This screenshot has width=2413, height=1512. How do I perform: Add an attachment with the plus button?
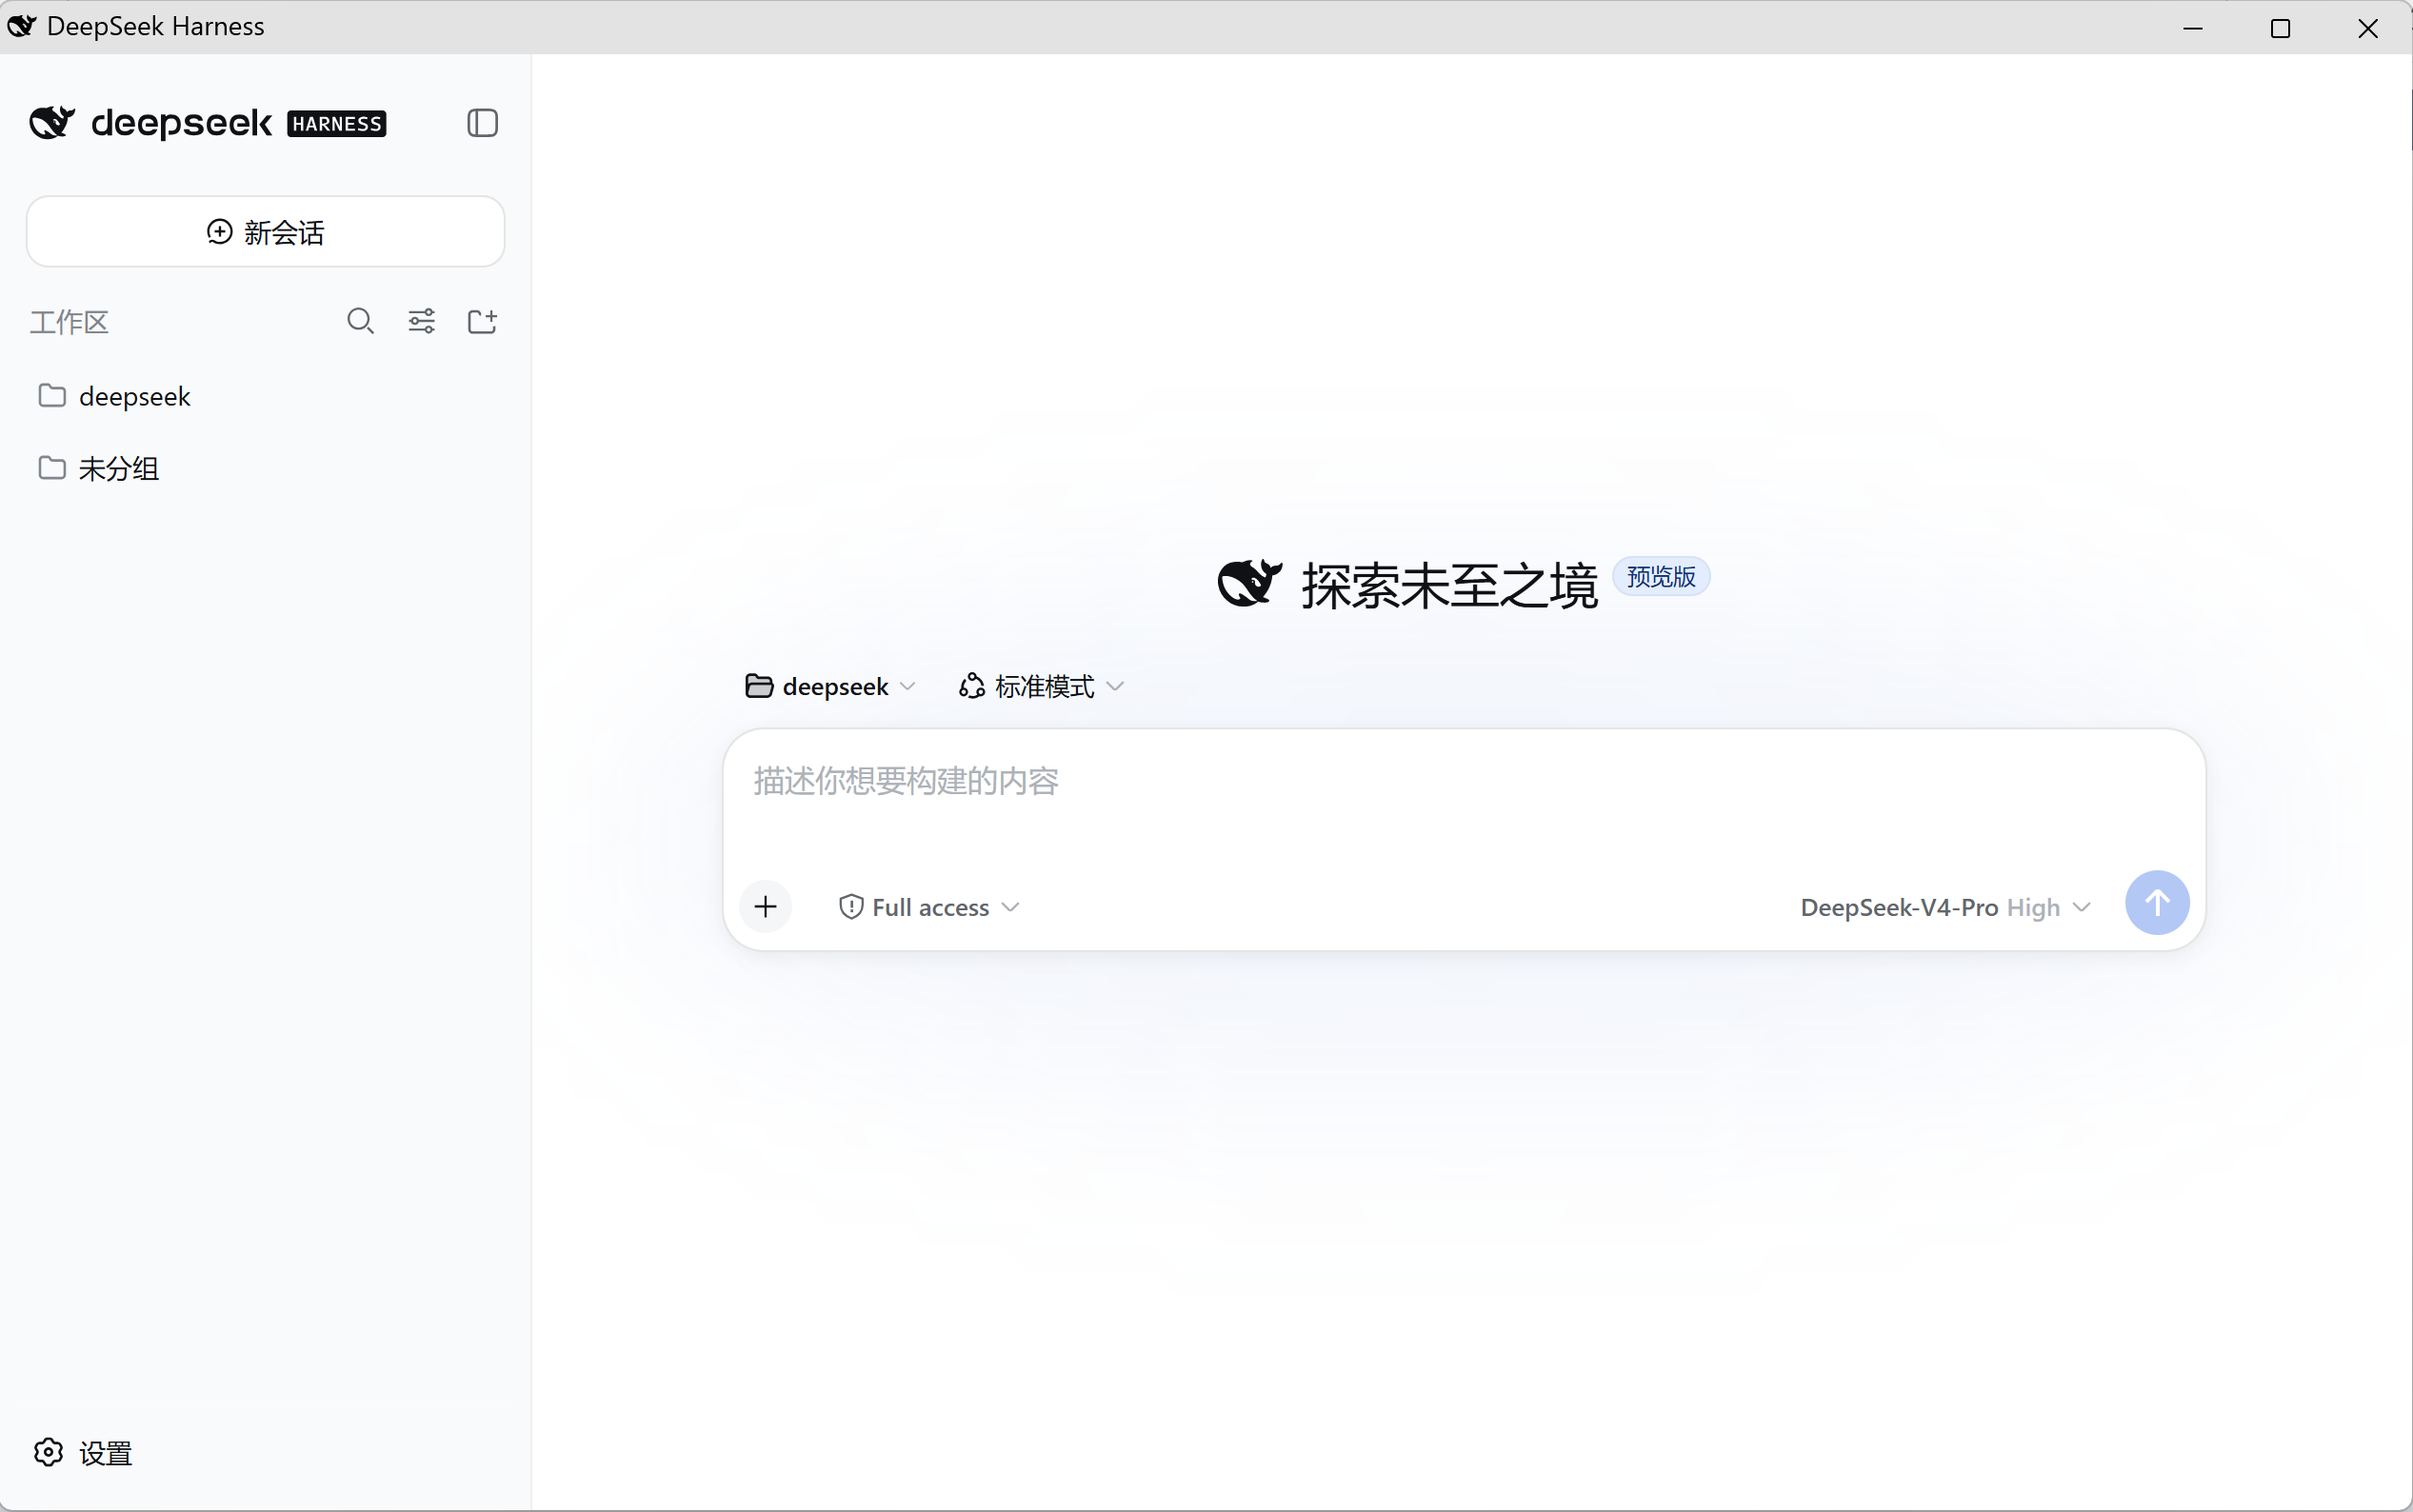(765, 907)
